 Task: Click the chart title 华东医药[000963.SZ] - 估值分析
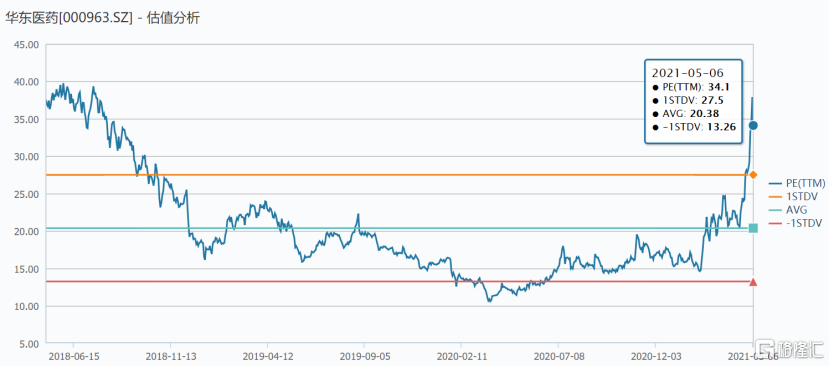103,17
